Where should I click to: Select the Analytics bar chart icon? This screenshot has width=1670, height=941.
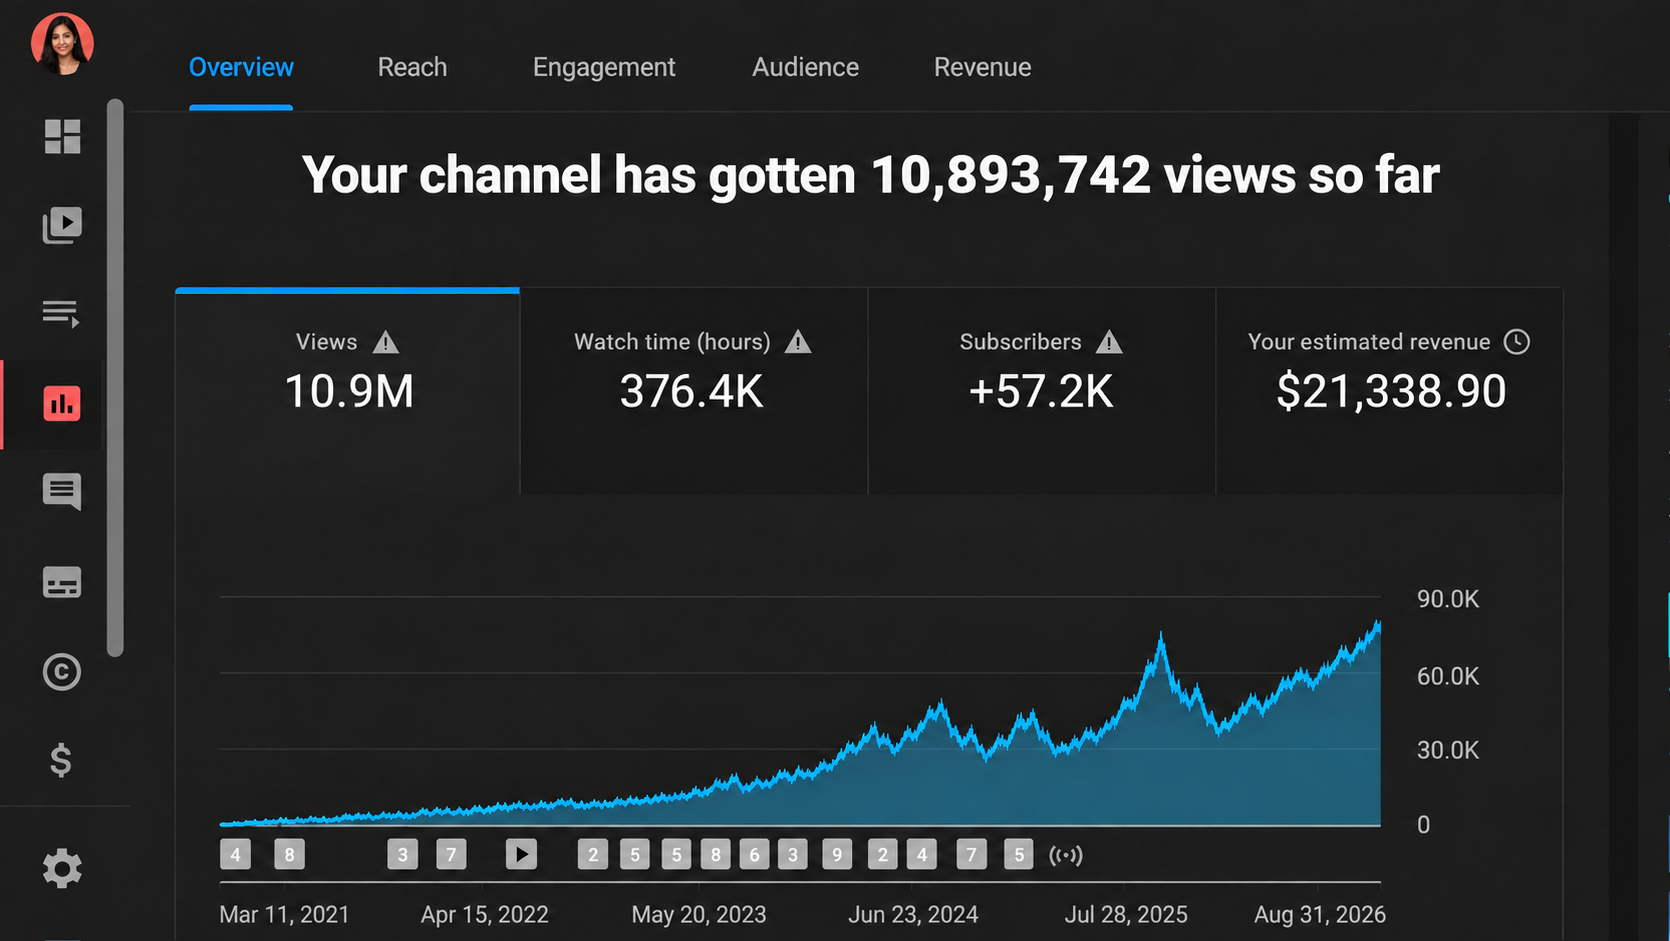click(62, 404)
